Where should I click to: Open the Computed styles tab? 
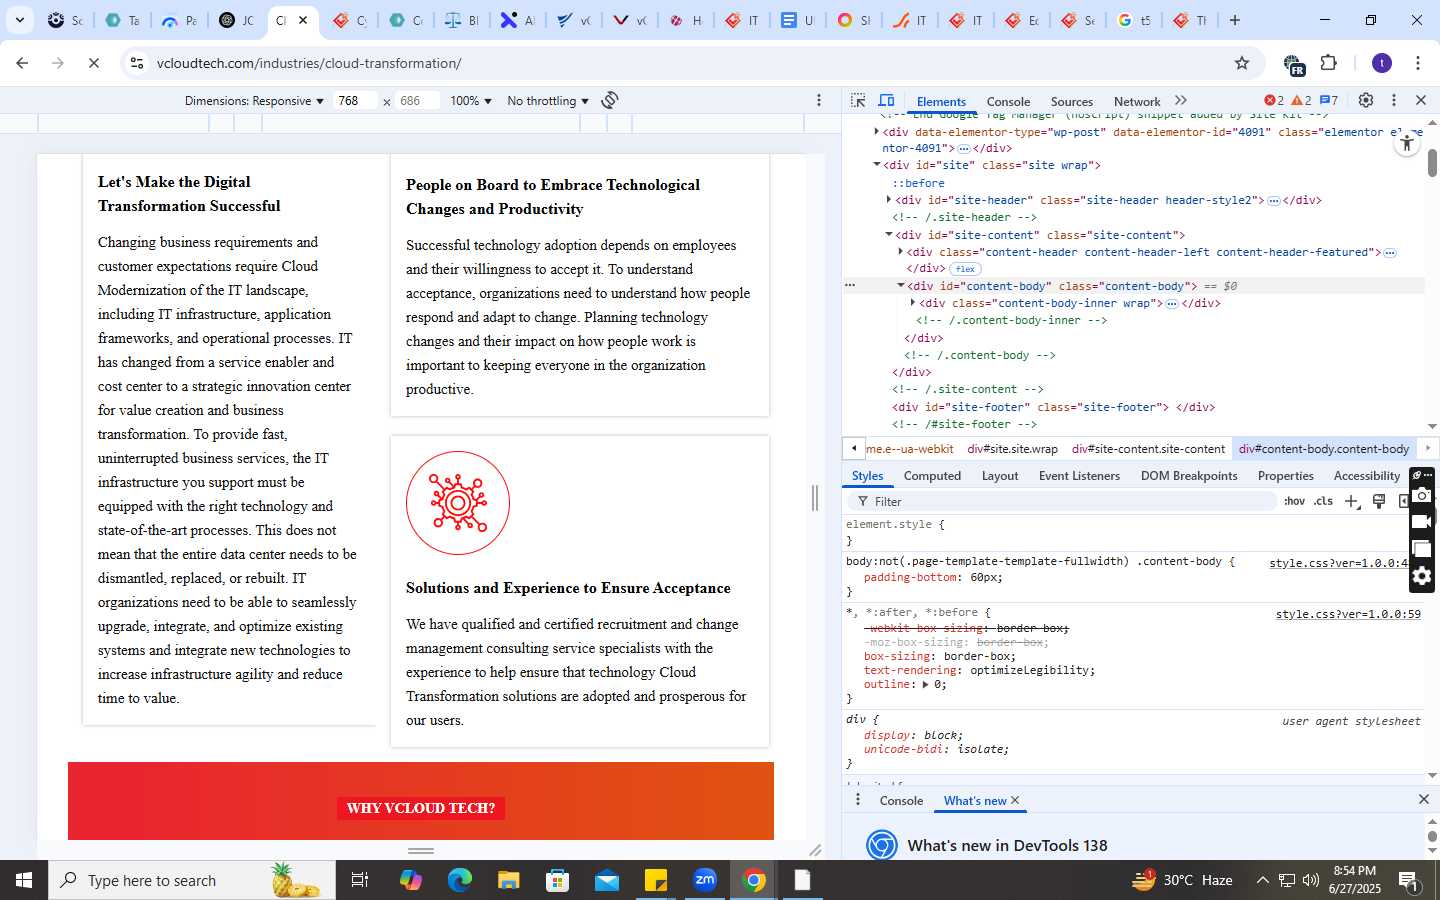(x=932, y=476)
